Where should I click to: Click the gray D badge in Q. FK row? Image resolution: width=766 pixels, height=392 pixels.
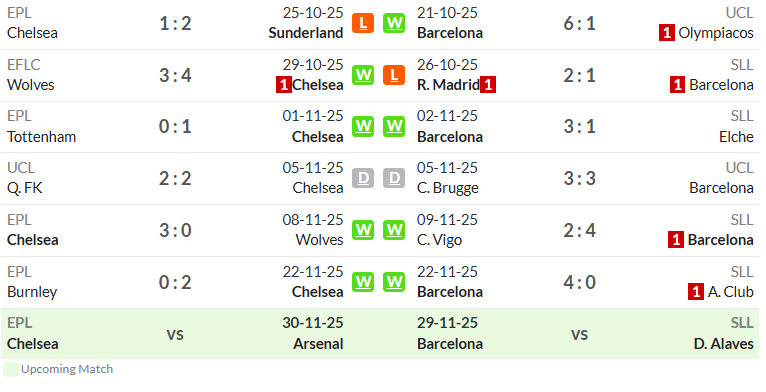click(363, 178)
